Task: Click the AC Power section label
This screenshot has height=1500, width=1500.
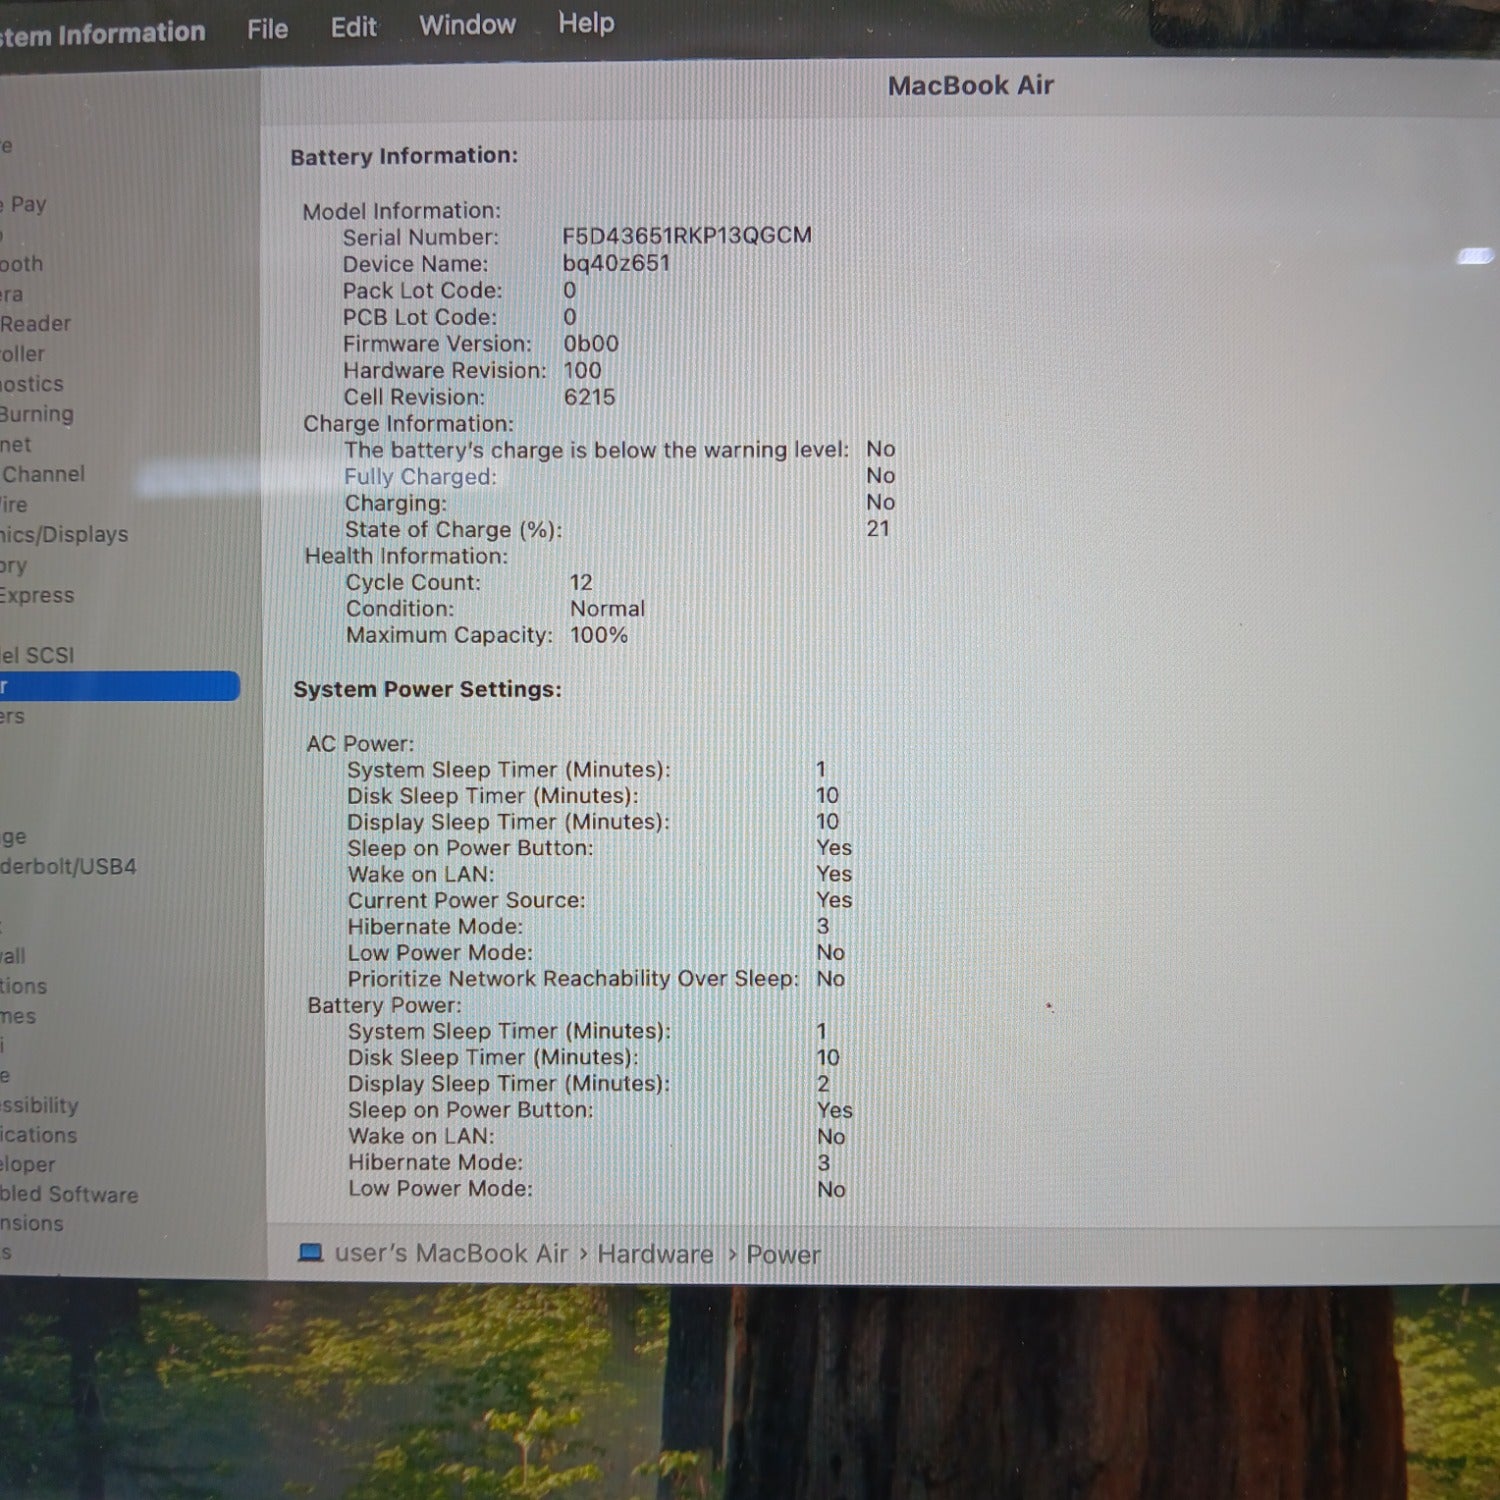Action: point(360,744)
